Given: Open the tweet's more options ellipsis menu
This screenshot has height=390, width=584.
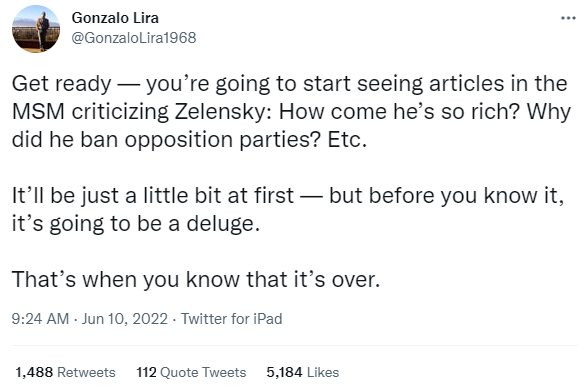Looking at the screenshot, I should (568, 18).
